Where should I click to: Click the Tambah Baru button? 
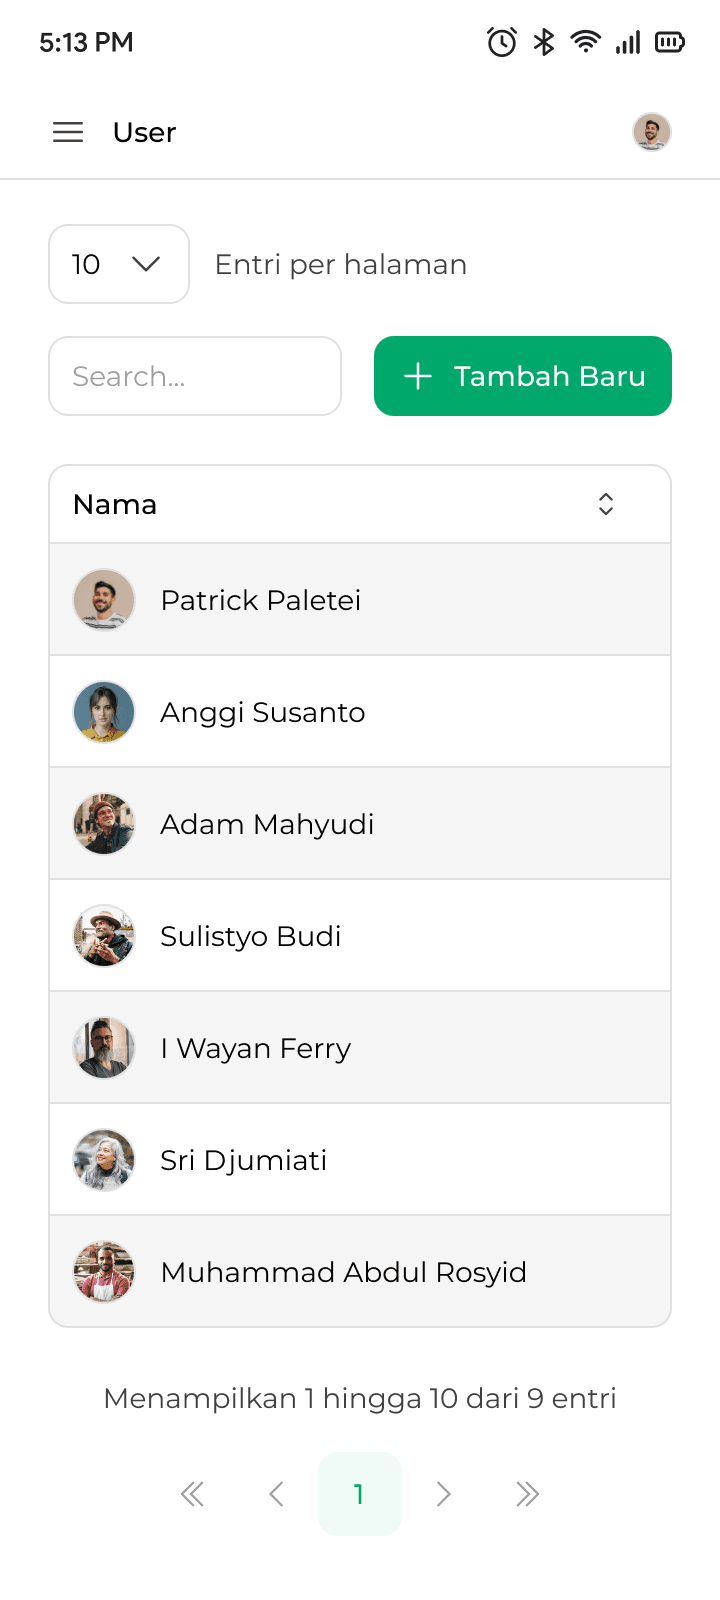(523, 376)
